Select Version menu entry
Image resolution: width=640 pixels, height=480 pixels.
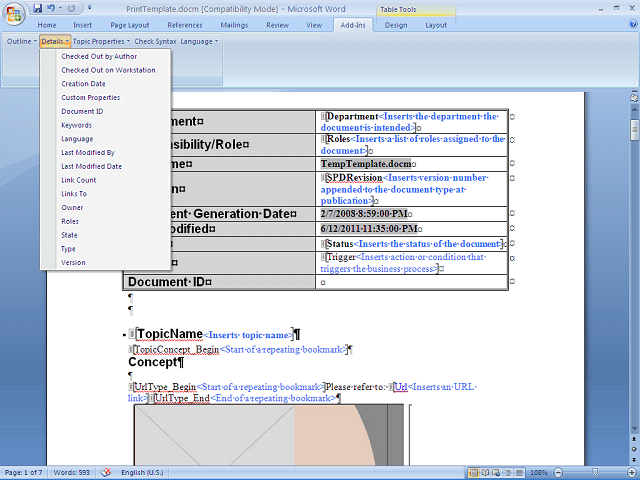pos(106,262)
